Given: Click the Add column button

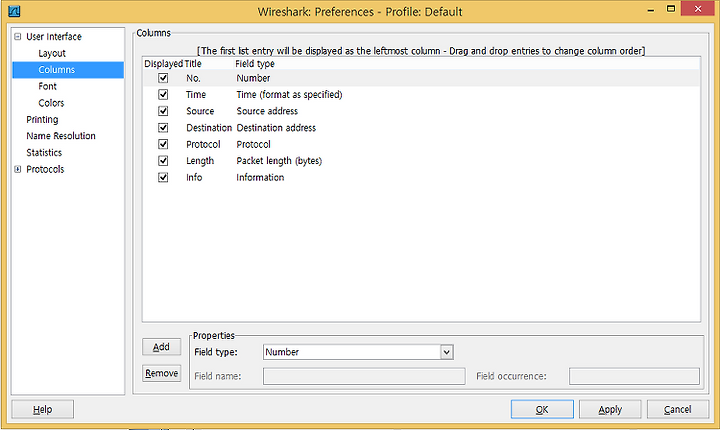Looking at the screenshot, I should pyautogui.click(x=161, y=347).
